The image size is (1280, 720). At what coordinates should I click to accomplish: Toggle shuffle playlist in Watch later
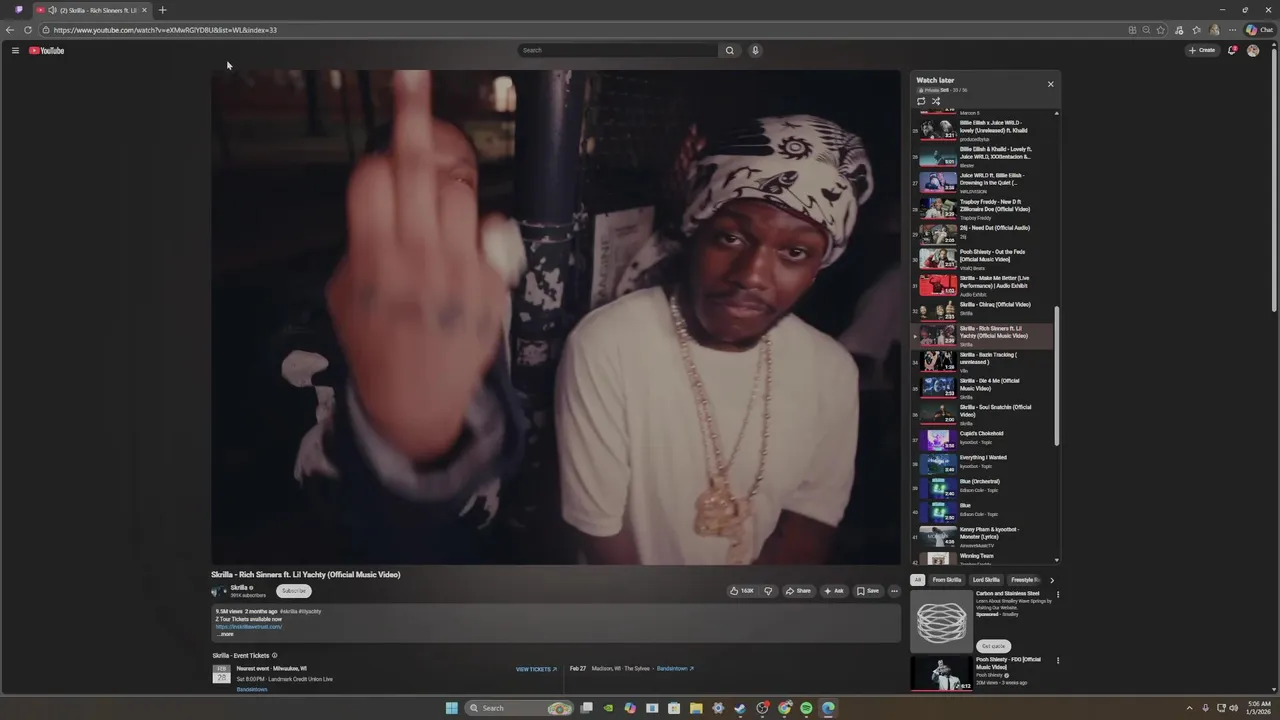936,101
